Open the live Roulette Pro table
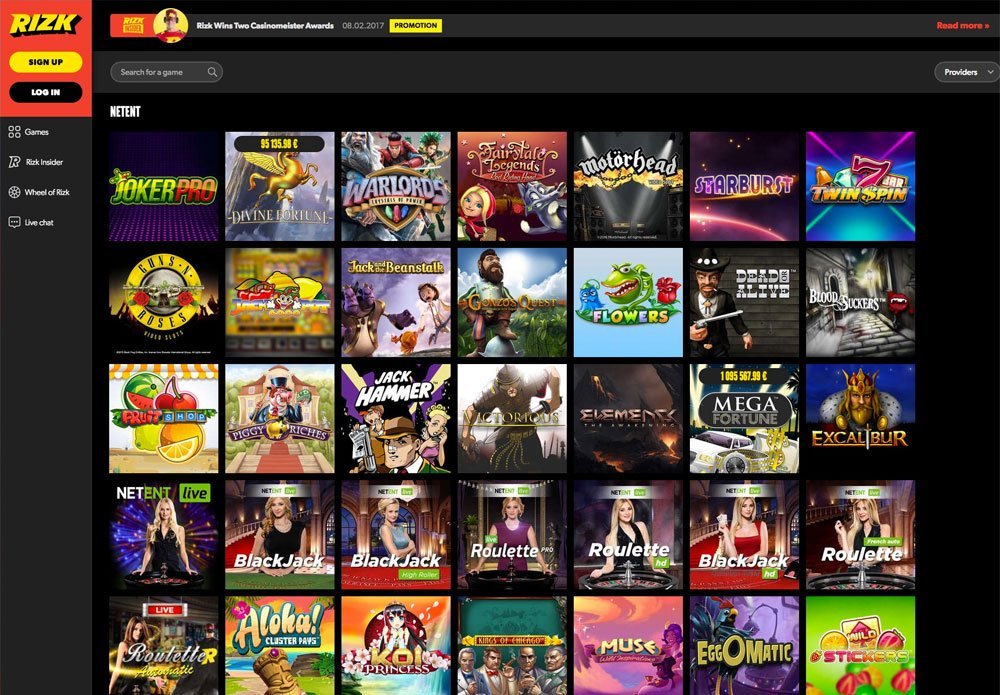The width and height of the screenshot is (1000, 695). click(x=511, y=534)
